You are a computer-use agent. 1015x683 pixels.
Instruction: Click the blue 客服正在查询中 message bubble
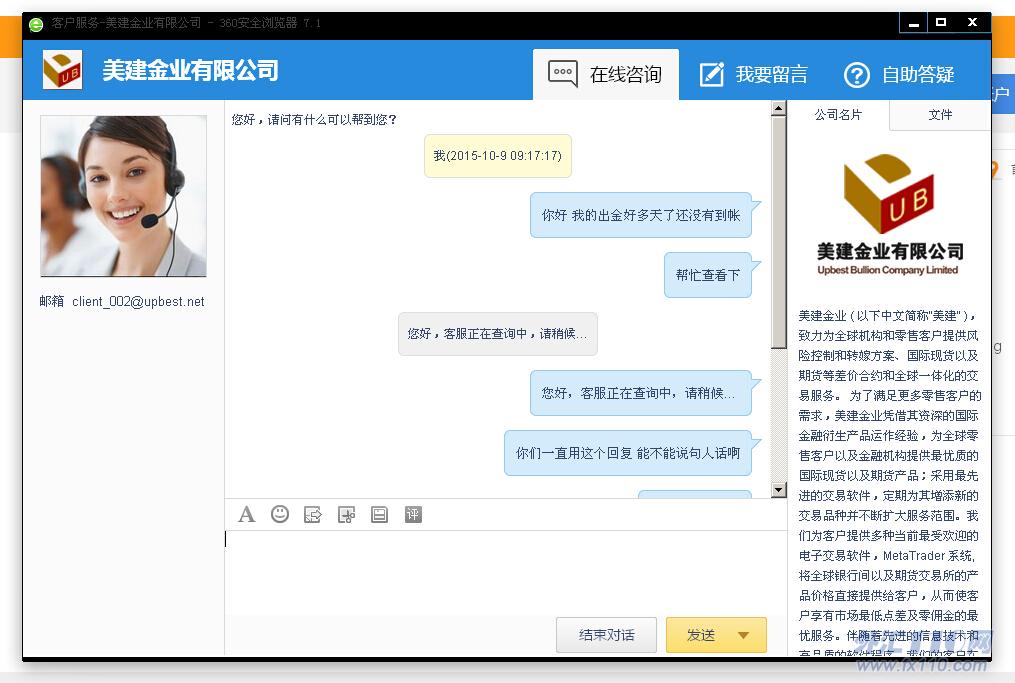pyautogui.click(x=641, y=393)
